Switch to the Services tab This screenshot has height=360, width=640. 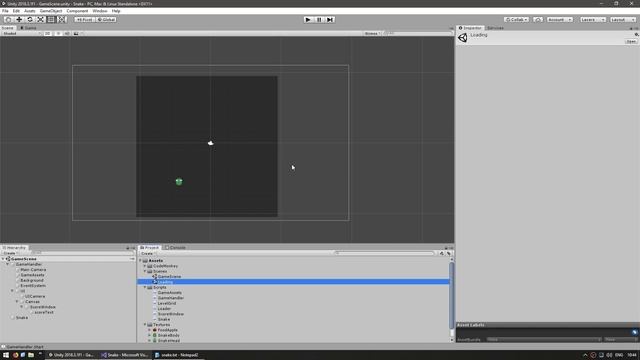pyautogui.click(x=496, y=28)
